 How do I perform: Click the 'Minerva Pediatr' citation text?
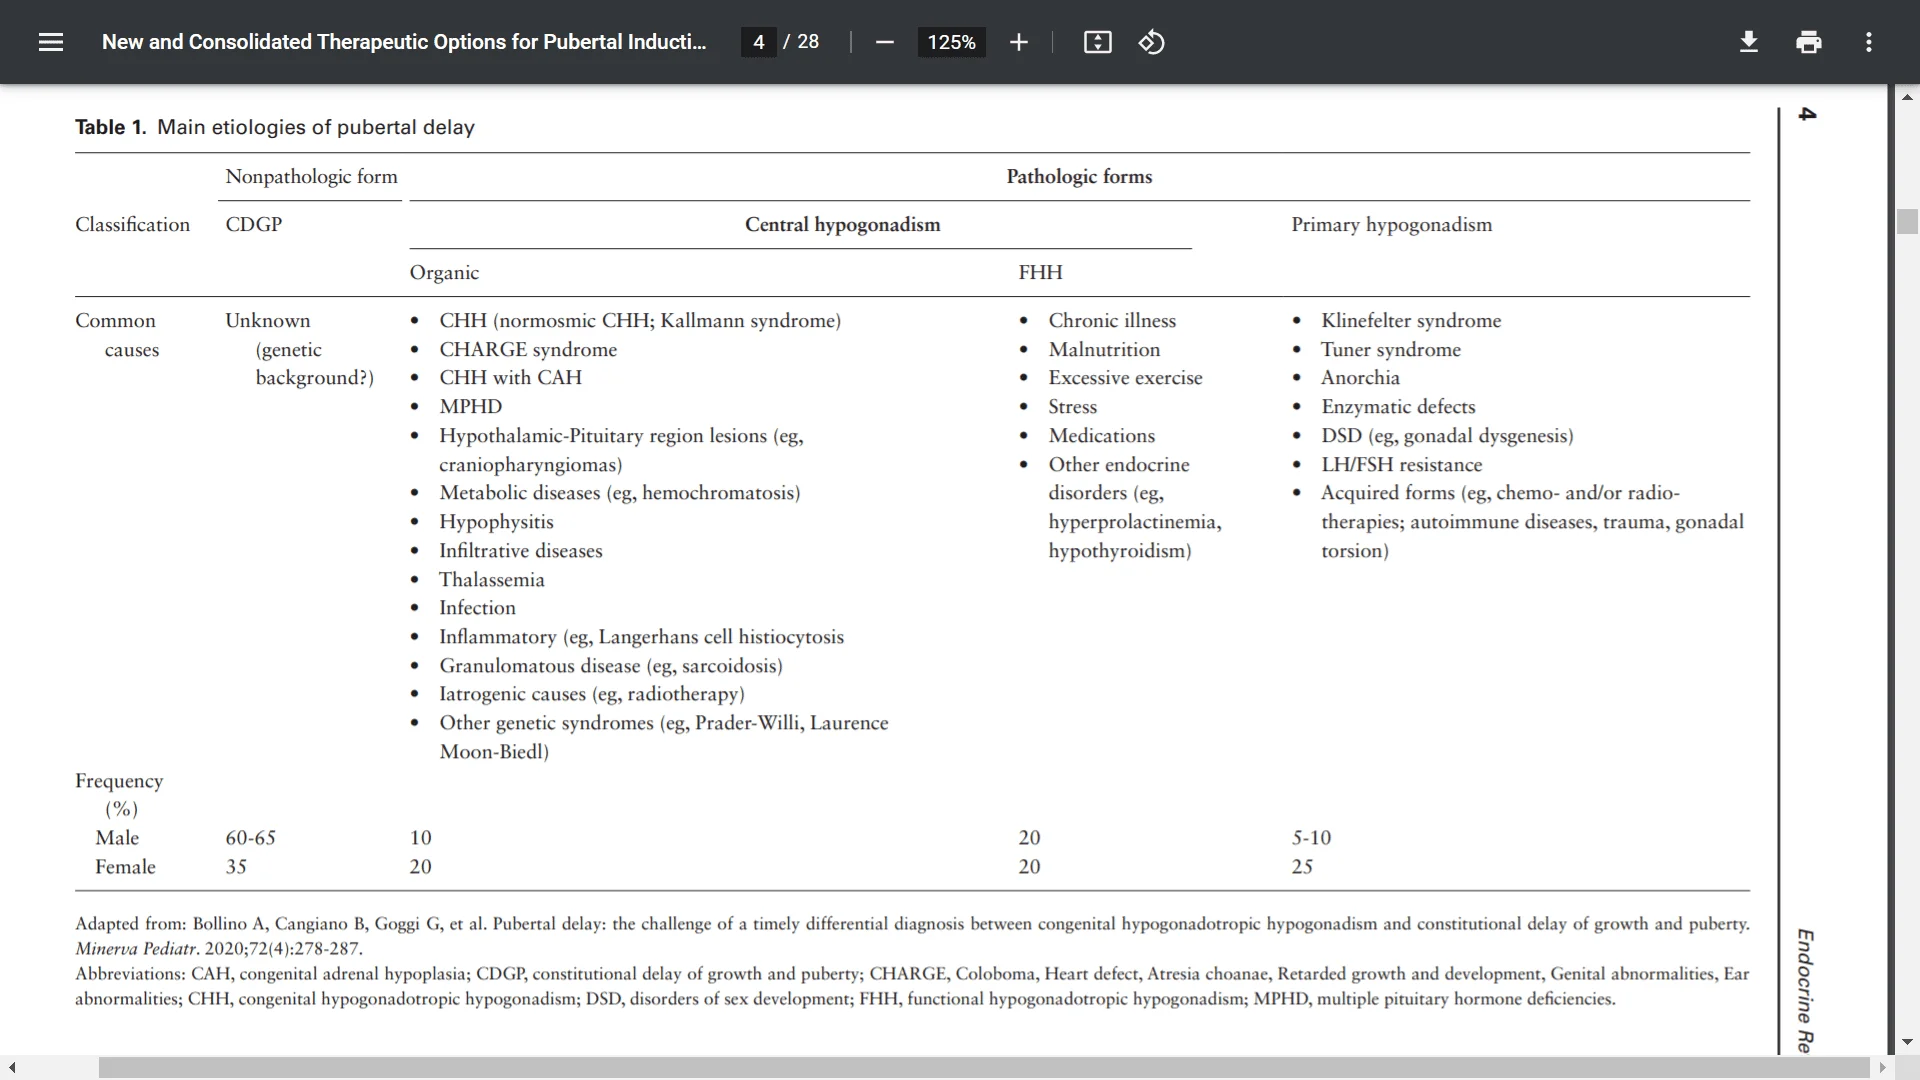pyautogui.click(x=137, y=949)
